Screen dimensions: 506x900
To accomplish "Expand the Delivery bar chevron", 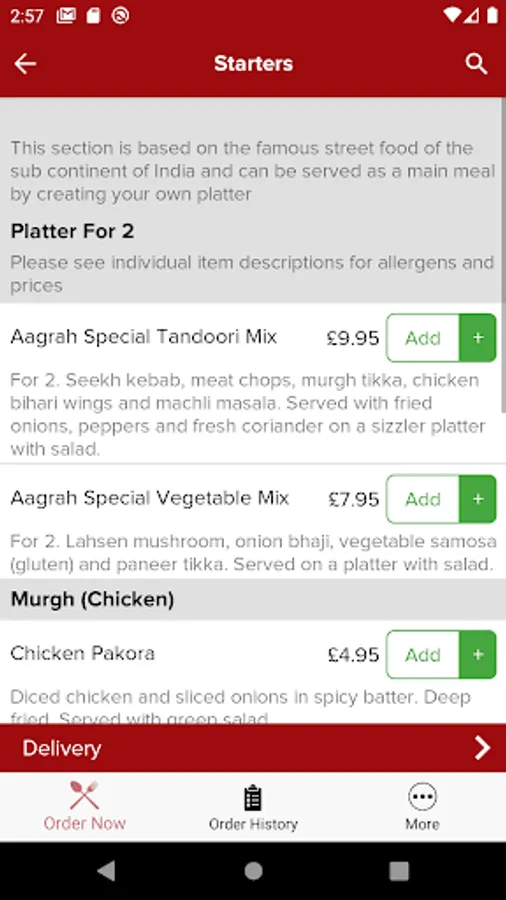I will 482,748.
